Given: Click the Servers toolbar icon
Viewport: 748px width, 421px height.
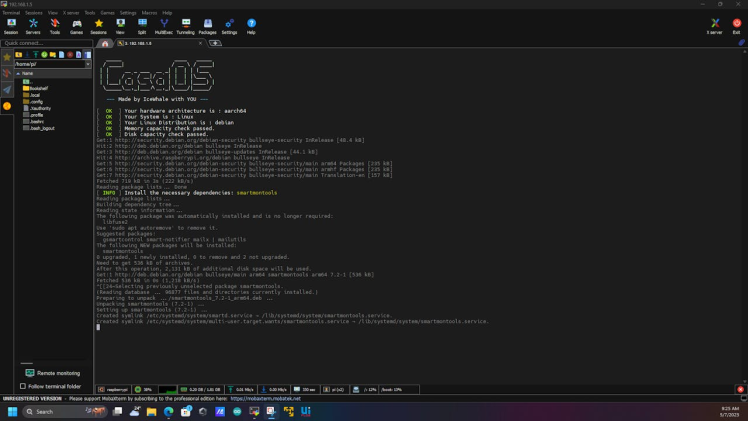Looking at the screenshot, I should tap(33, 25).
